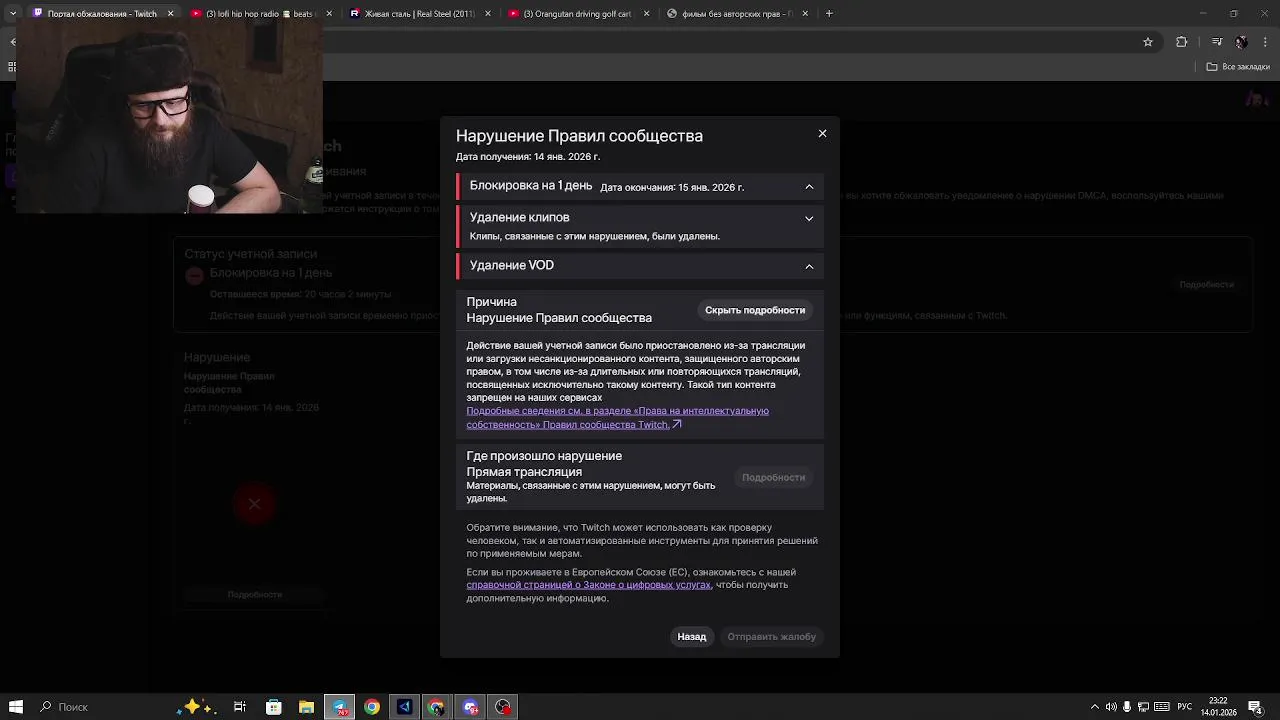Click 'Отправить жалобу' button
Viewport: 1280px width, 720px height.
point(772,637)
